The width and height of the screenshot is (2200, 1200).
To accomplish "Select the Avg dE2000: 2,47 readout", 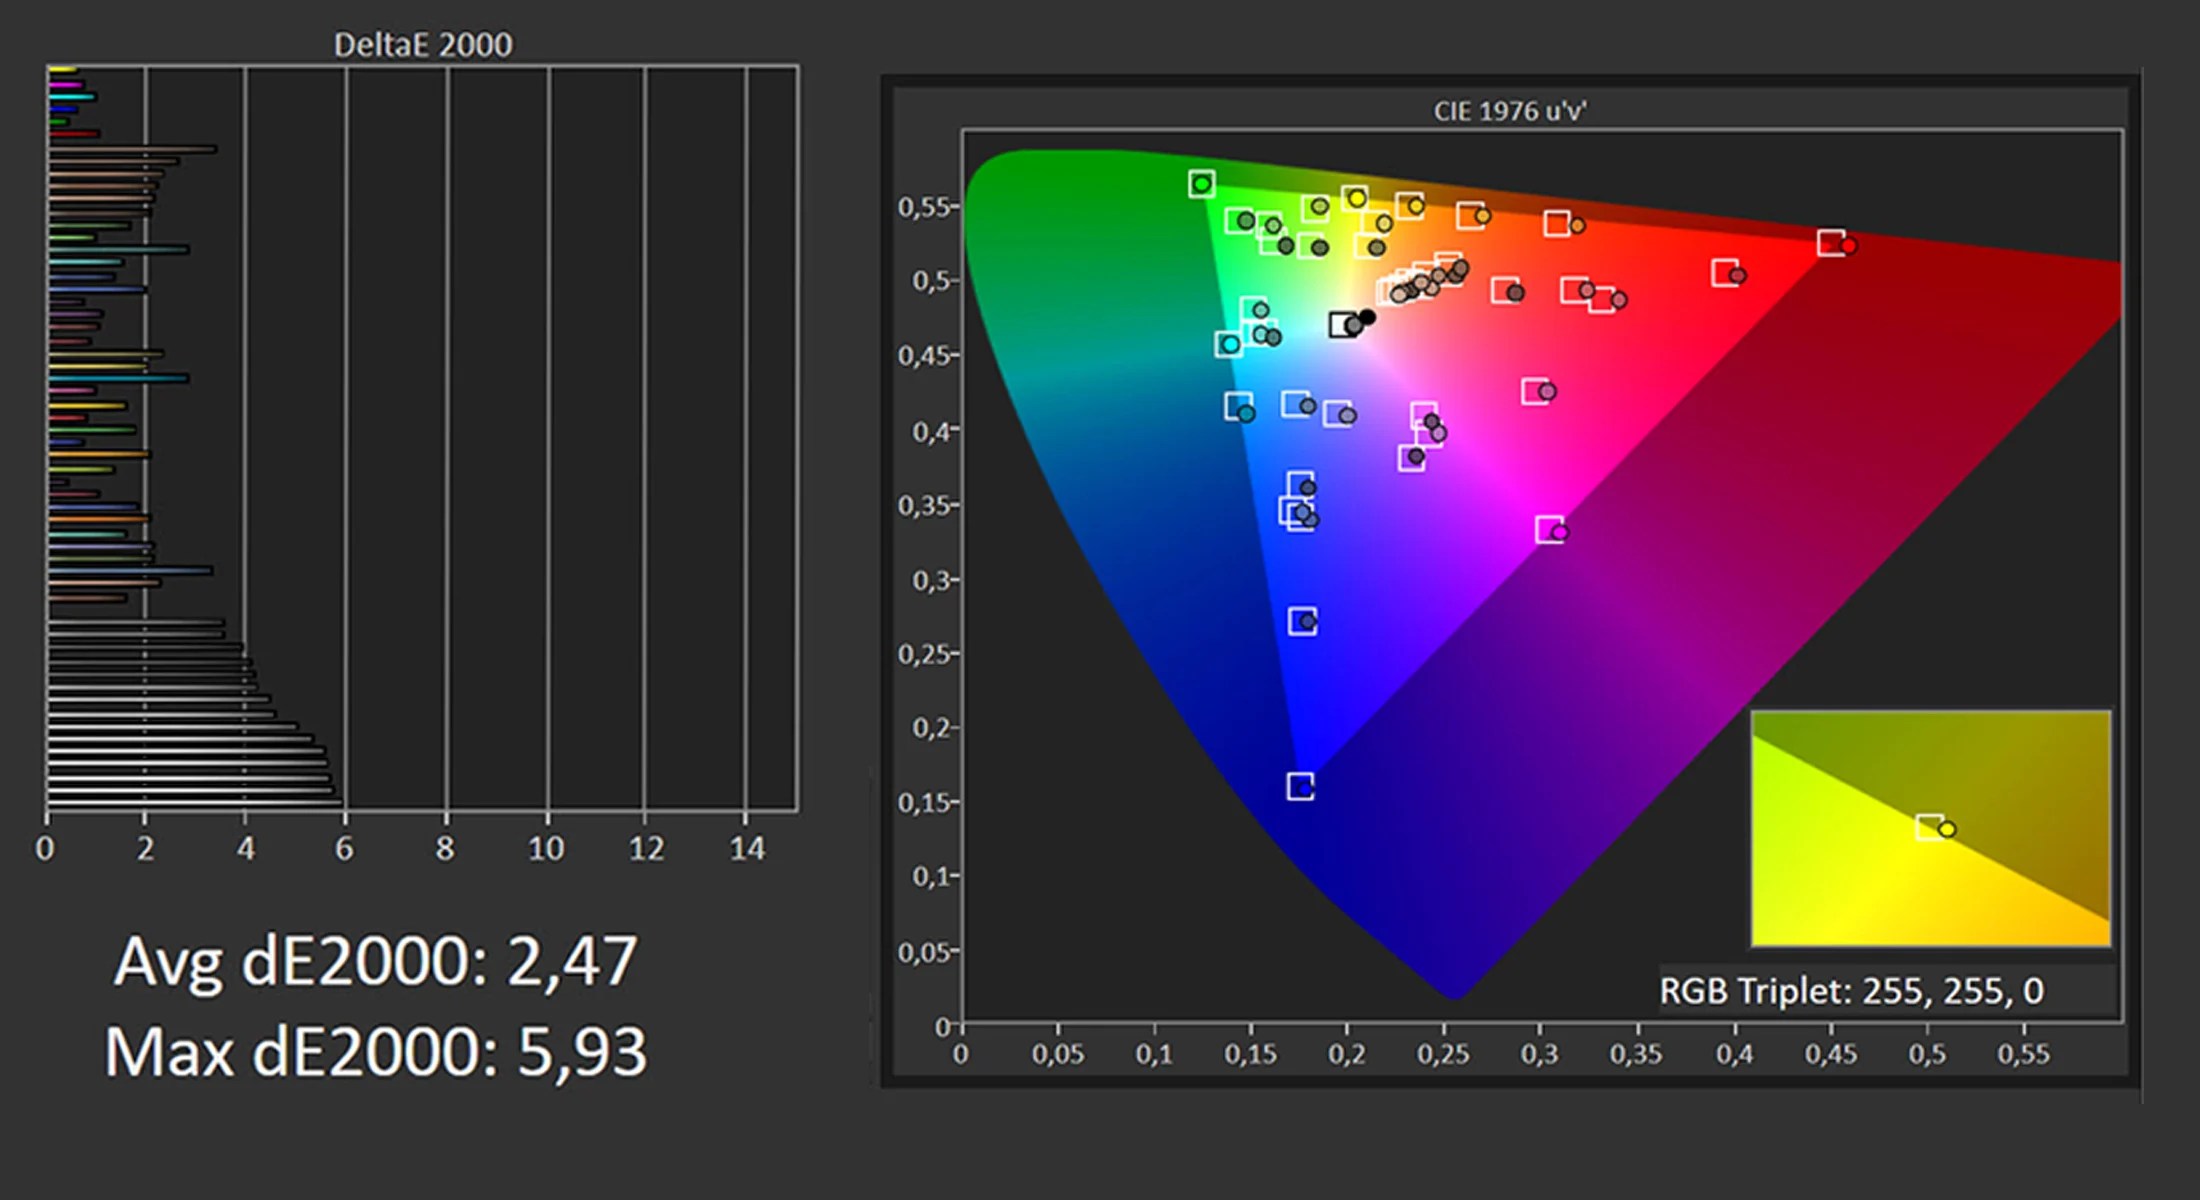I will click(x=375, y=961).
